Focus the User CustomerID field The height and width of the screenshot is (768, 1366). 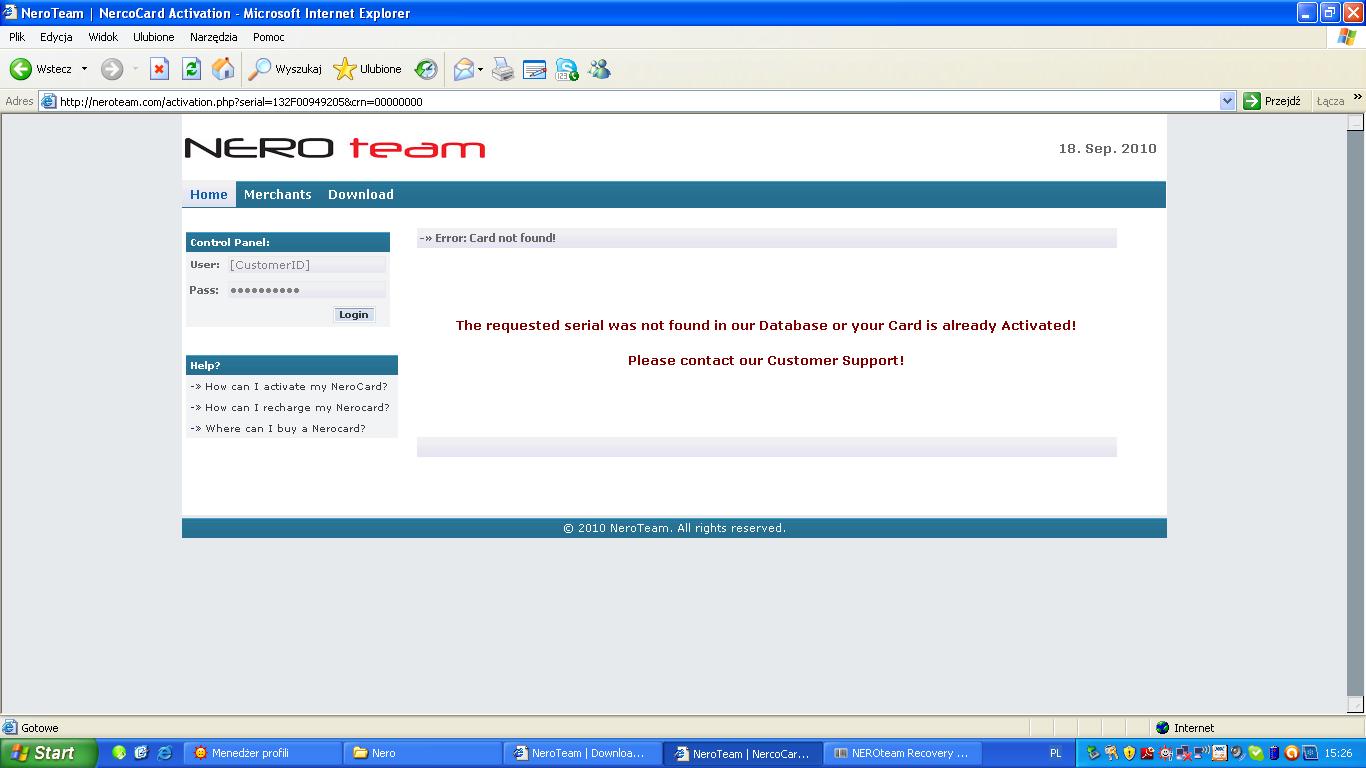tap(307, 265)
